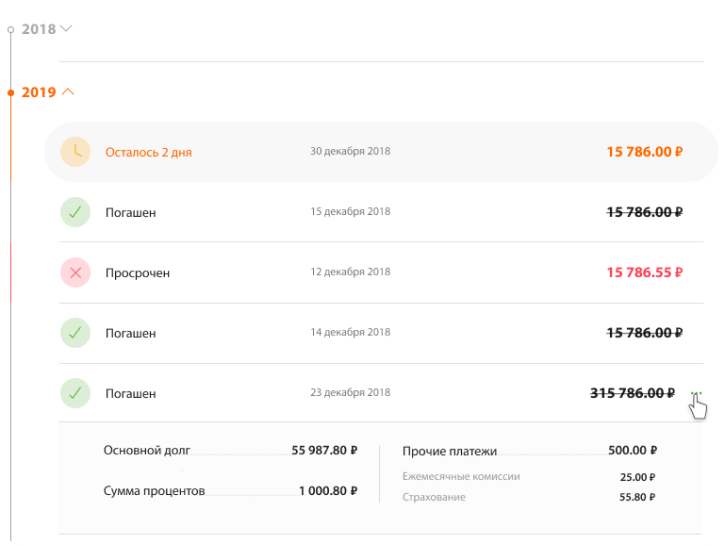
Task: Select the 2018 year label
Action: [x=39, y=29]
